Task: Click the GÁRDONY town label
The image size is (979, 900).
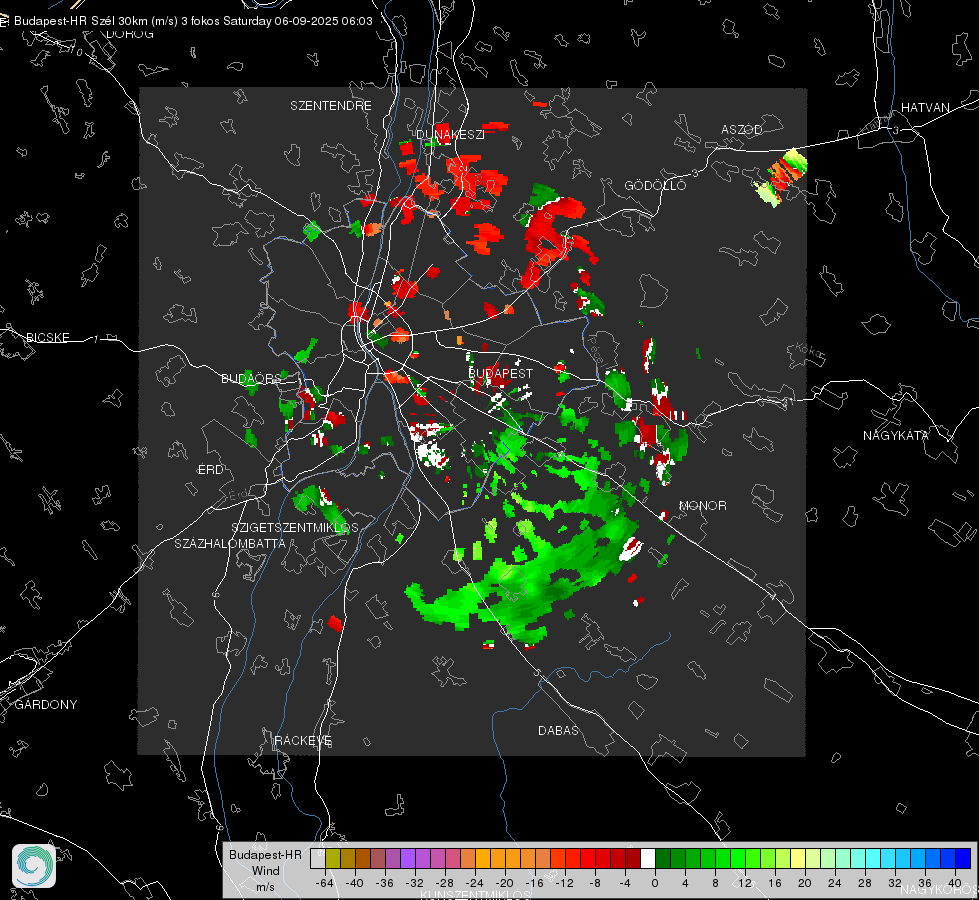Action: pyautogui.click(x=46, y=705)
